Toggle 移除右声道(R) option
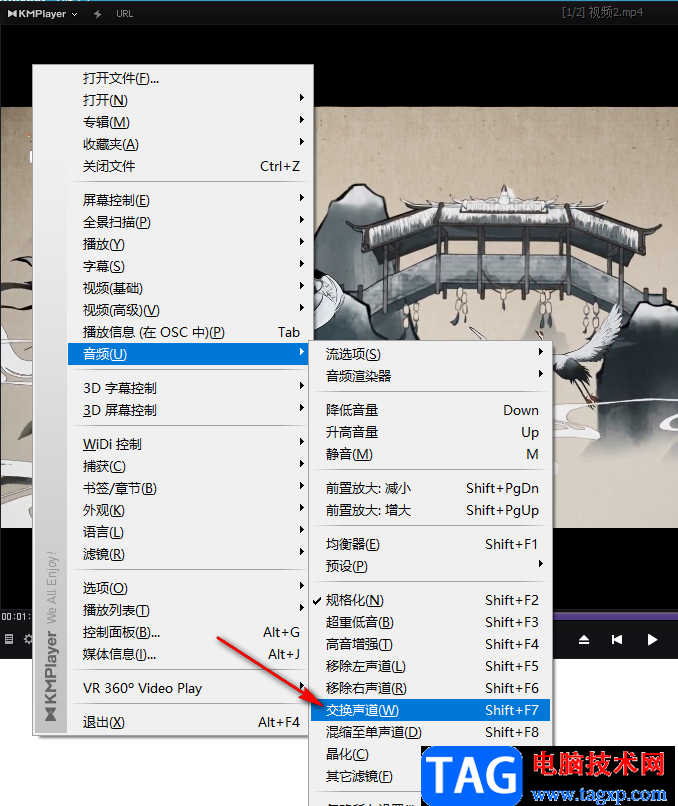The width and height of the screenshot is (678, 806). click(431, 688)
